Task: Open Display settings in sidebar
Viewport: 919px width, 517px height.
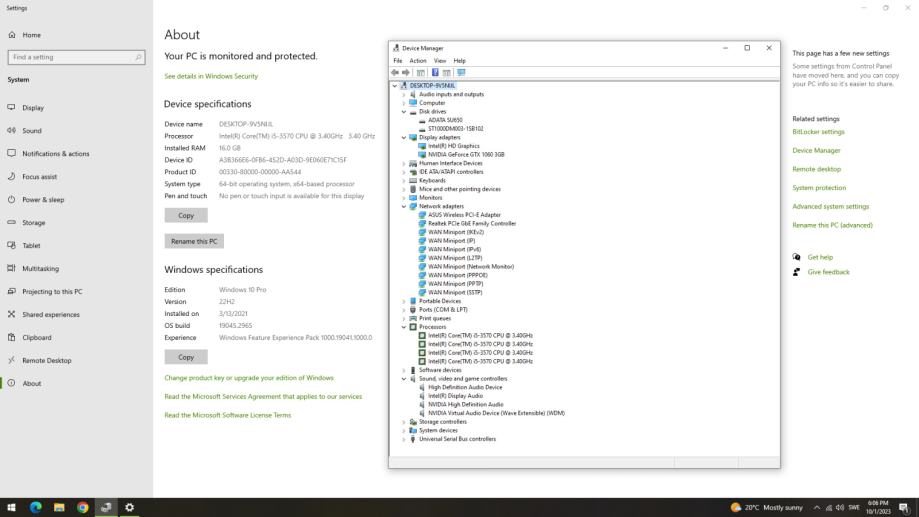Action: (33, 108)
